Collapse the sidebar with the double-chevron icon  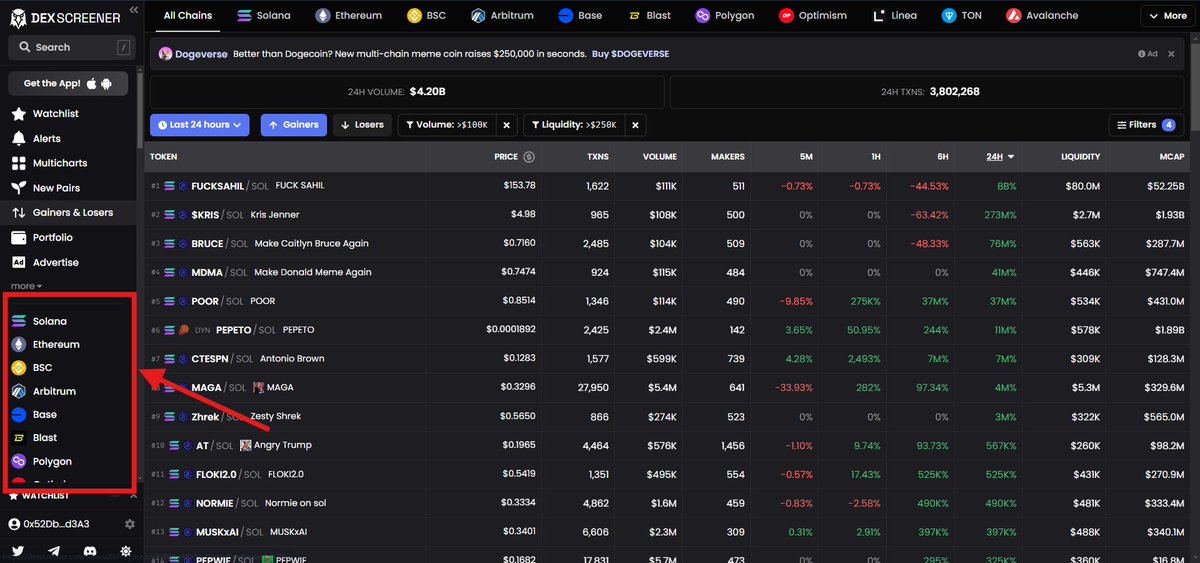point(134,12)
